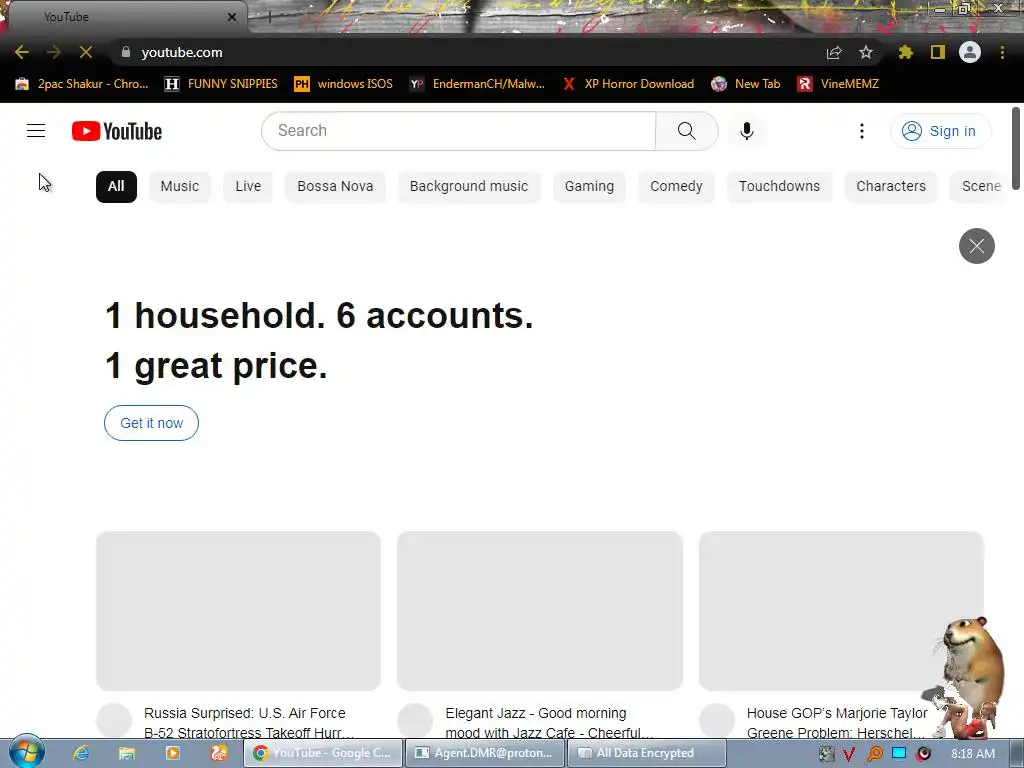Viewport: 1024px width, 768px height.
Task: Open the YouTube hamburger guide menu
Action: point(36,131)
